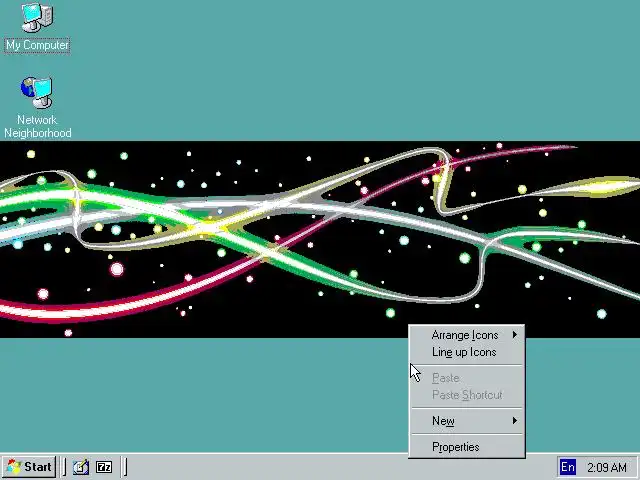
Task: Click the My Computer label text
Action: (x=37, y=45)
